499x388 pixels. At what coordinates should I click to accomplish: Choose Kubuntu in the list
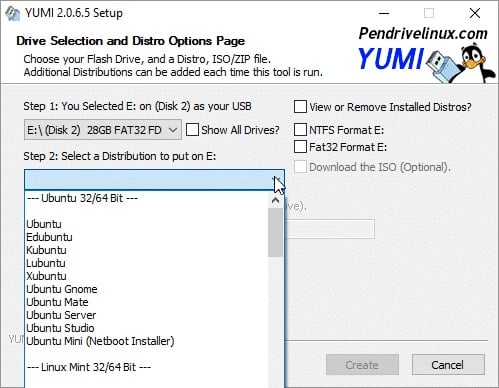tap(147, 250)
